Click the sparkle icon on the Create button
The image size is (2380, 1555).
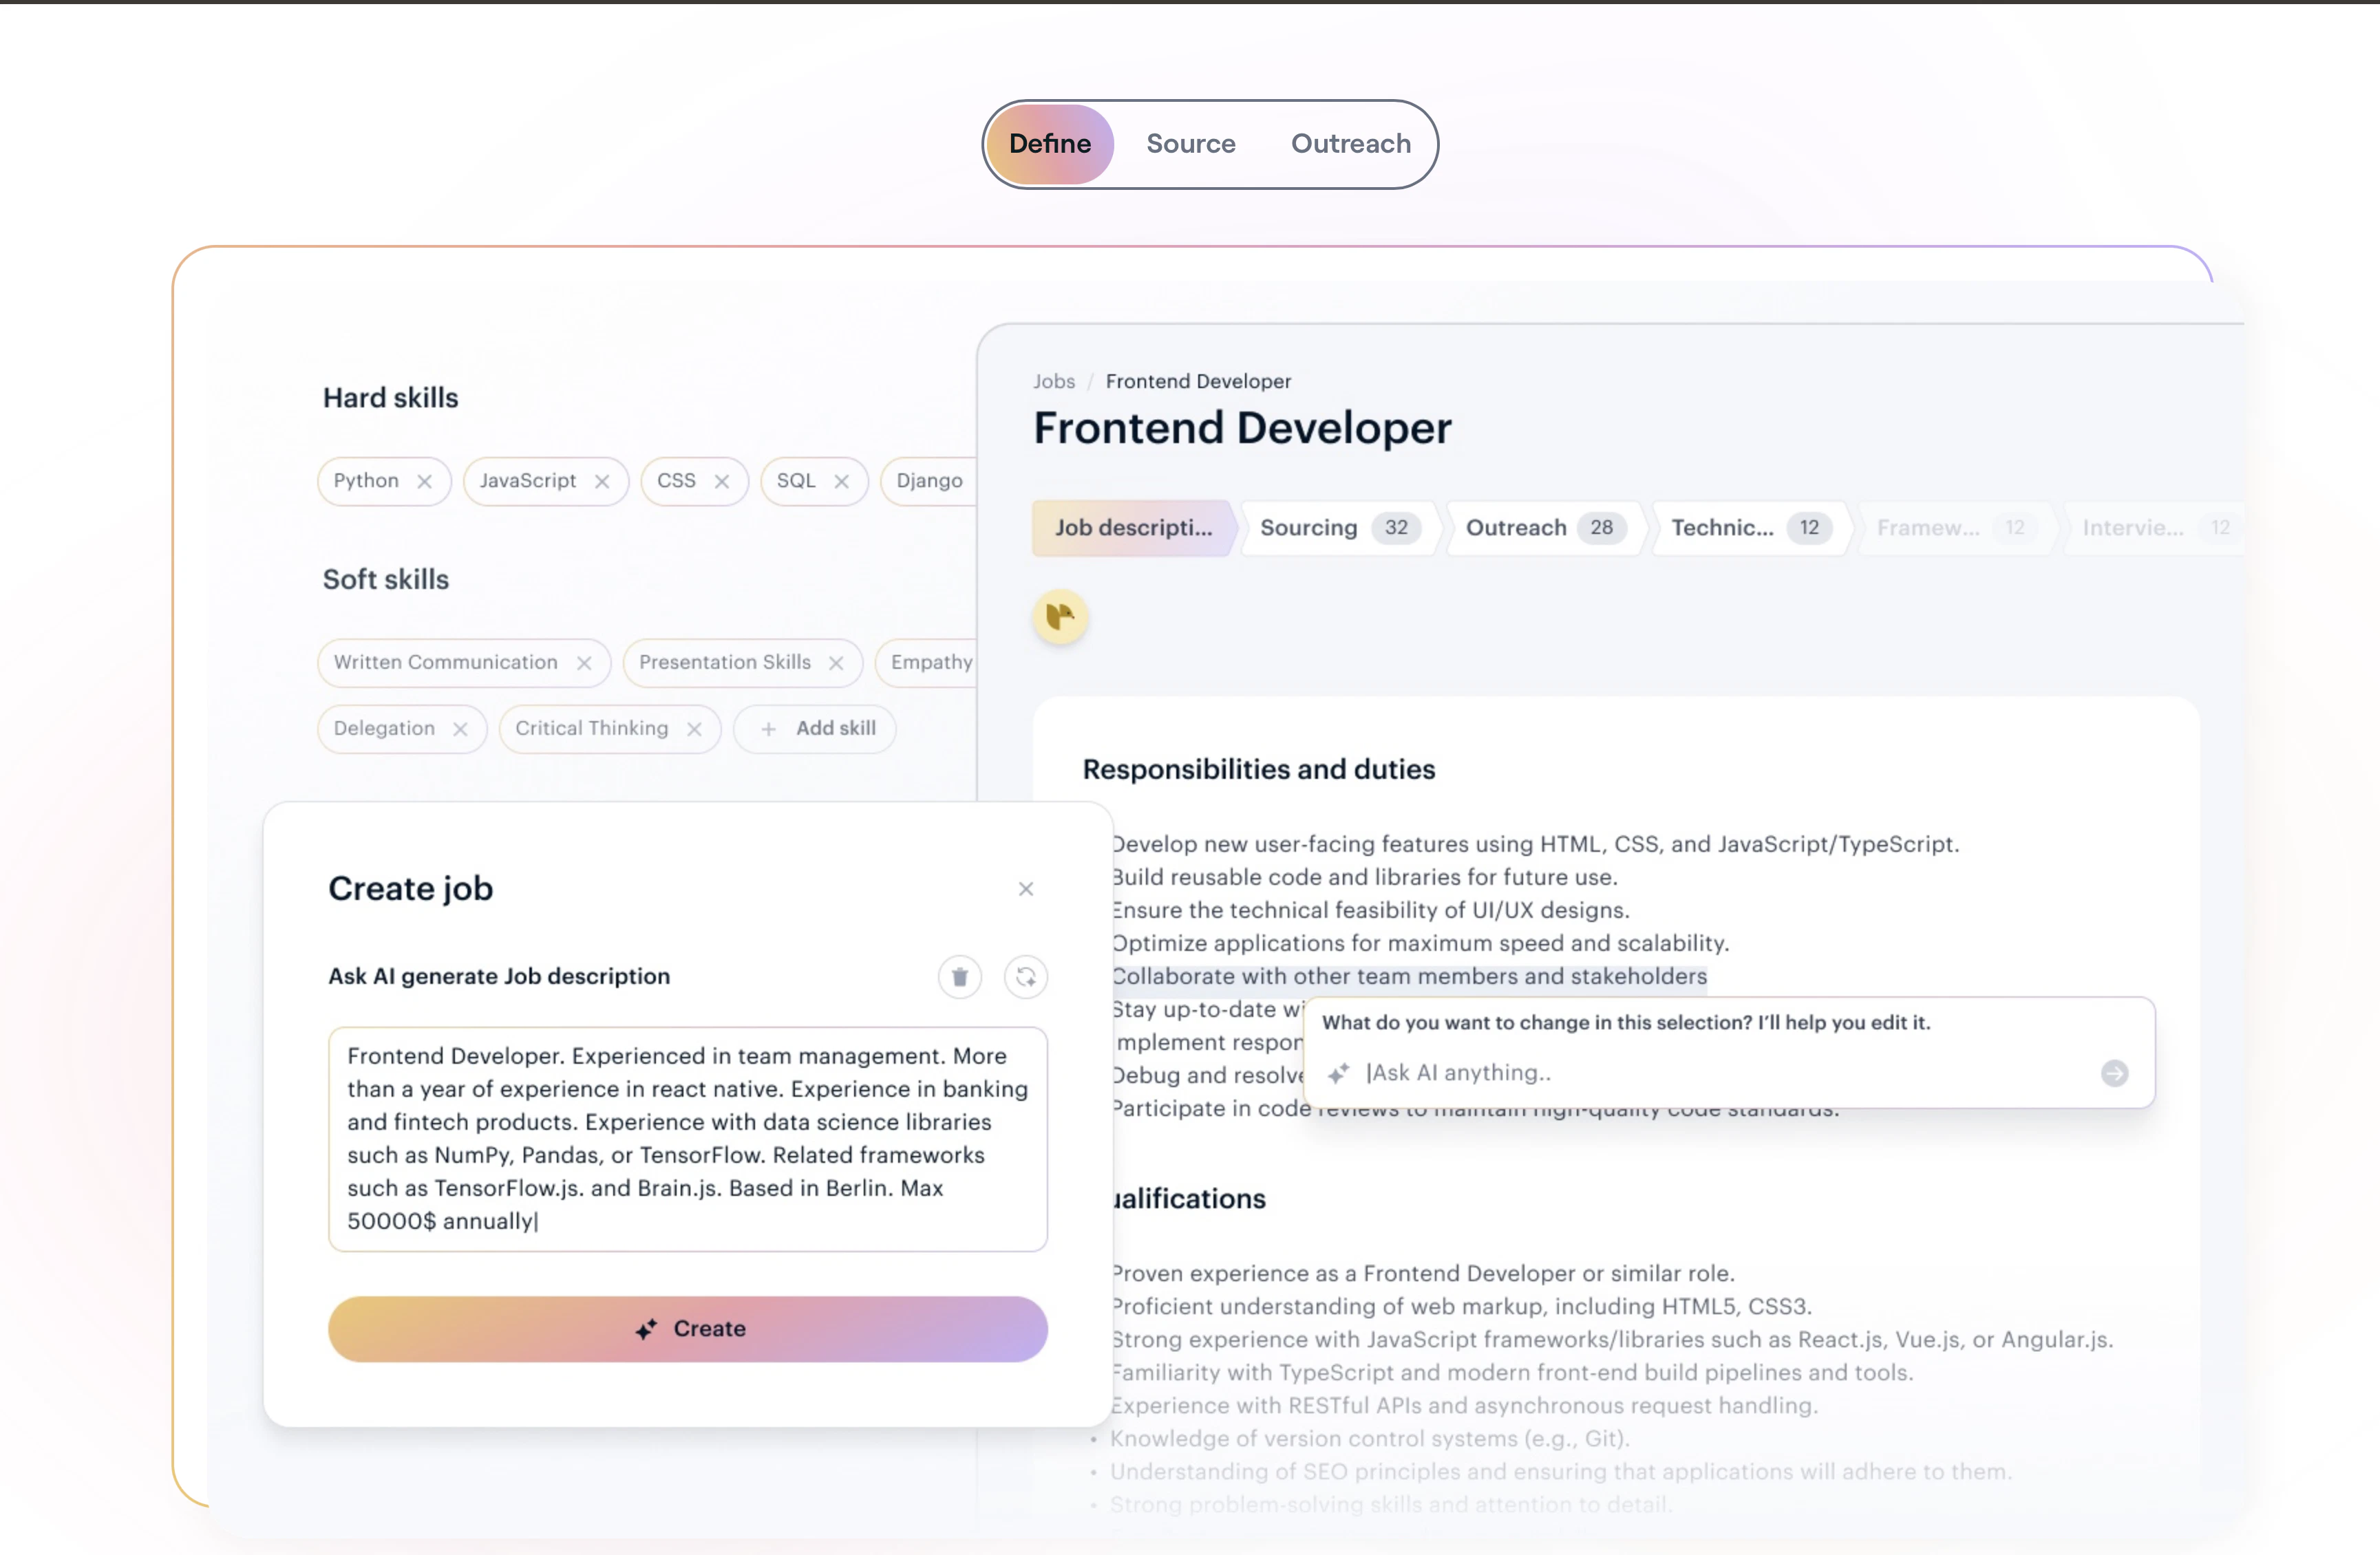pyautogui.click(x=646, y=1329)
